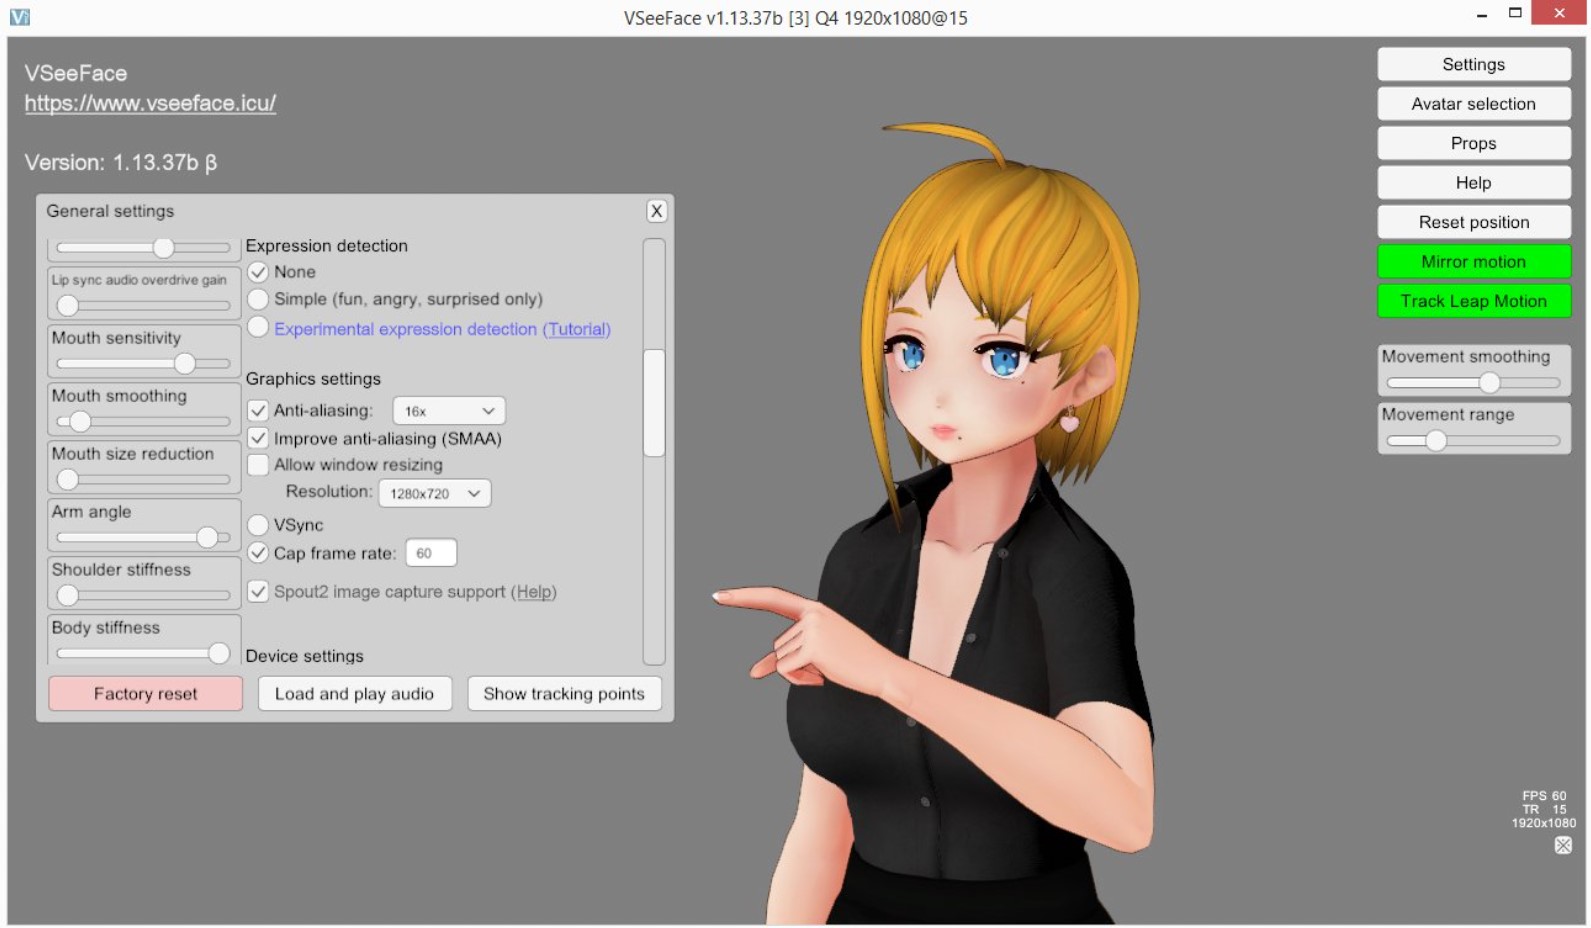Click the Factory reset button

pos(146,694)
